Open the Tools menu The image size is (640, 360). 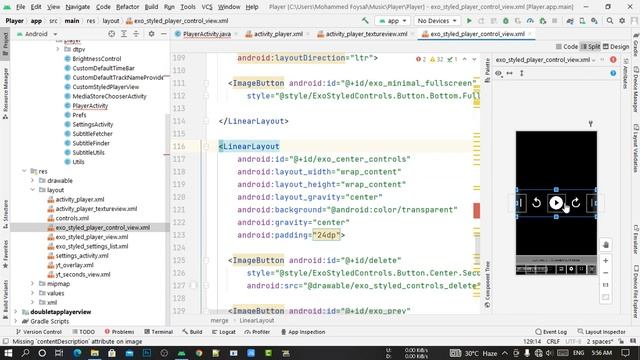pos(188,7)
